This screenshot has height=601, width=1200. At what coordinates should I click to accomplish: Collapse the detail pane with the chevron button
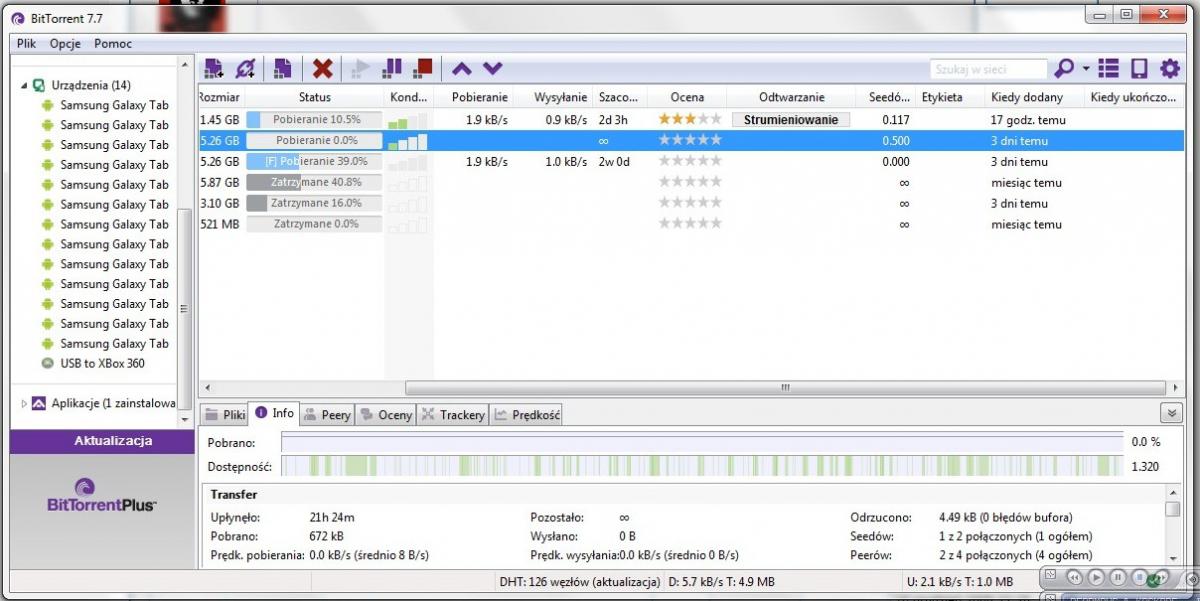(x=1169, y=414)
